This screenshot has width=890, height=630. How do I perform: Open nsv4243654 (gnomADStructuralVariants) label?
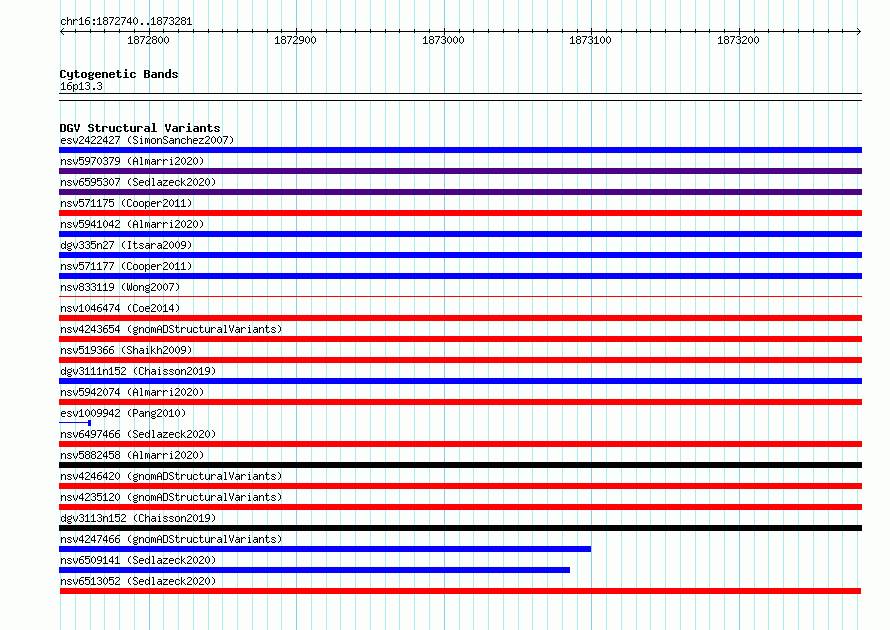pos(171,329)
